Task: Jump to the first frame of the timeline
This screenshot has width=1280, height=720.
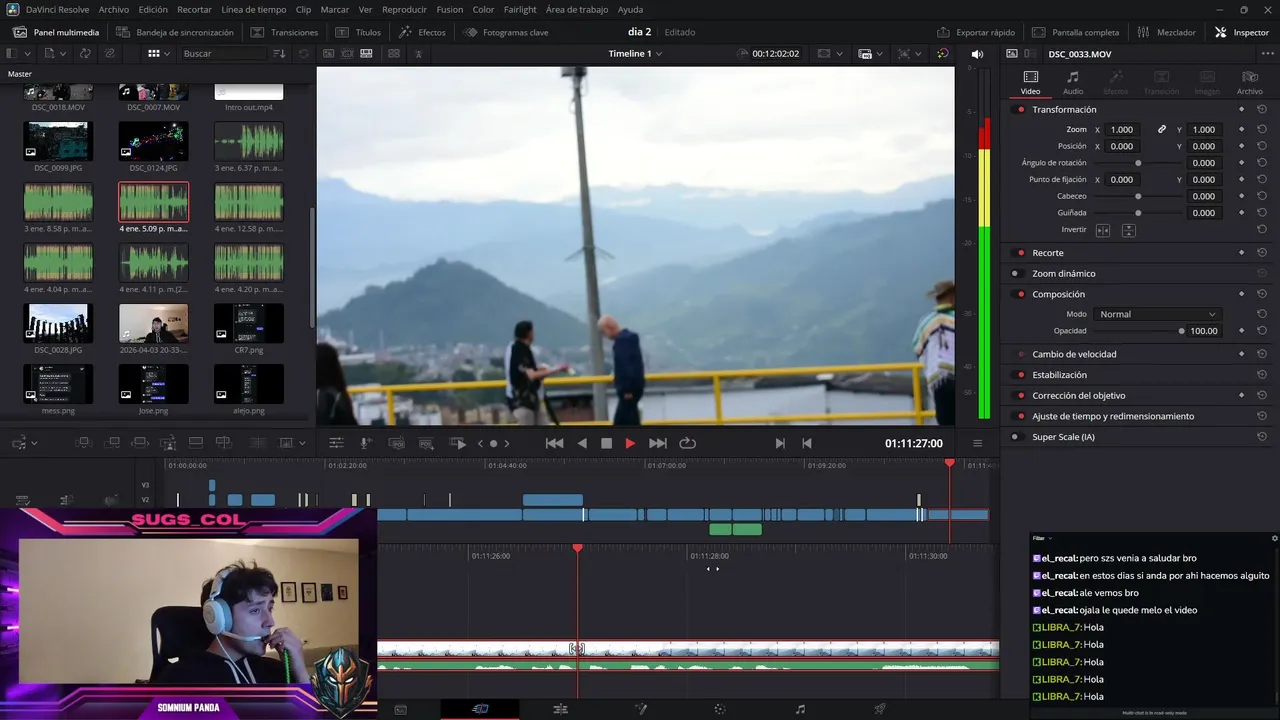Action: tap(554, 443)
